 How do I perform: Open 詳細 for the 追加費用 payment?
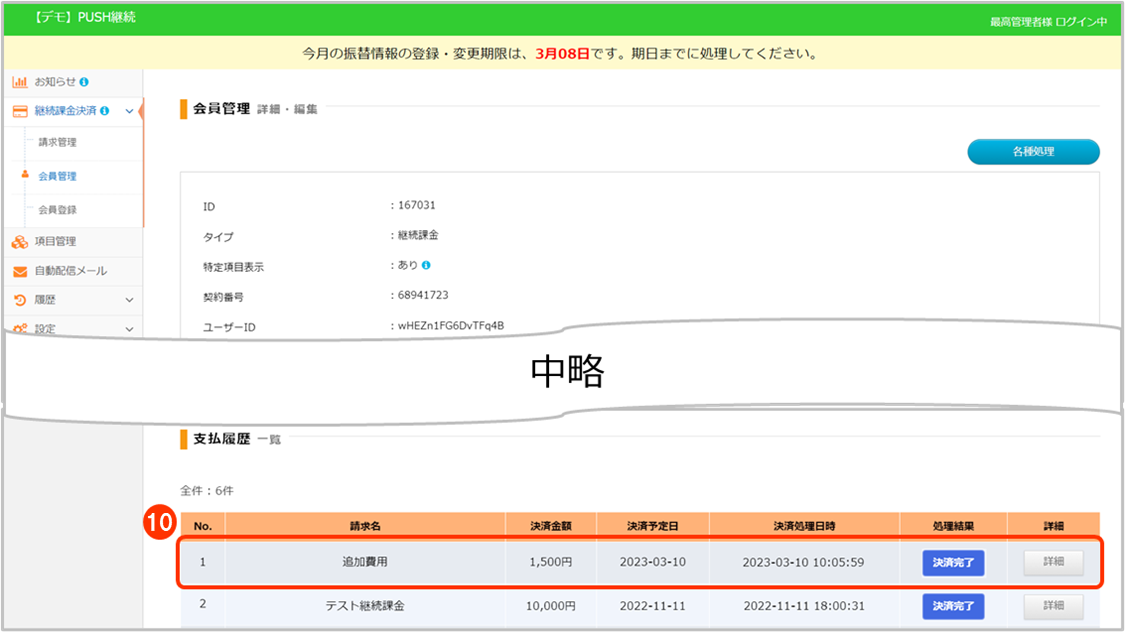1053,563
